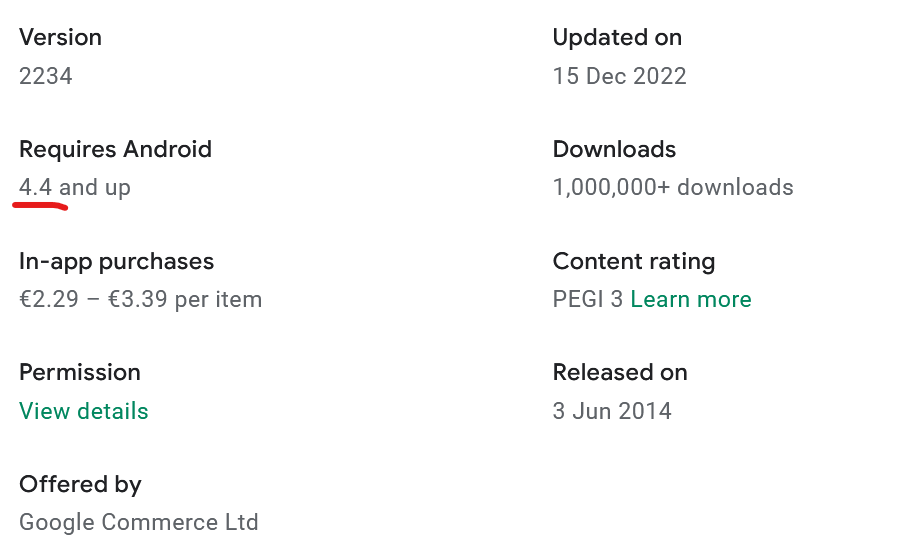Click the red underline beneath 4.4
The height and width of the screenshot is (552, 924).
click(x=40, y=206)
